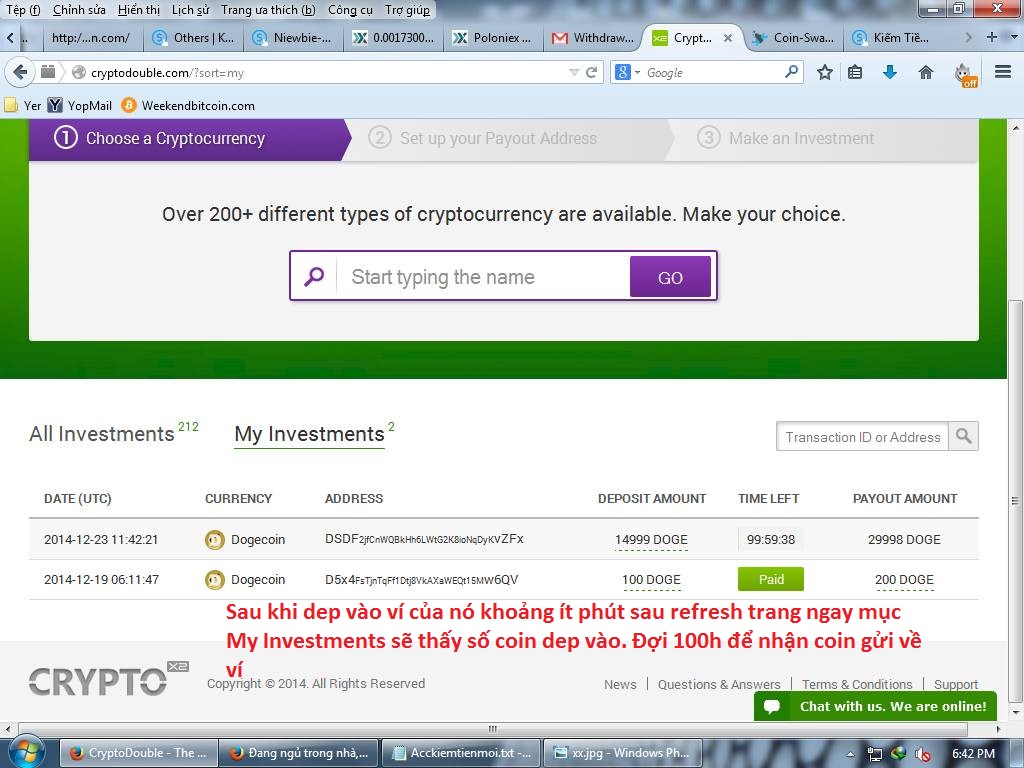
Task: Open the URL history dropdown arrow
Action: (574, 72)
